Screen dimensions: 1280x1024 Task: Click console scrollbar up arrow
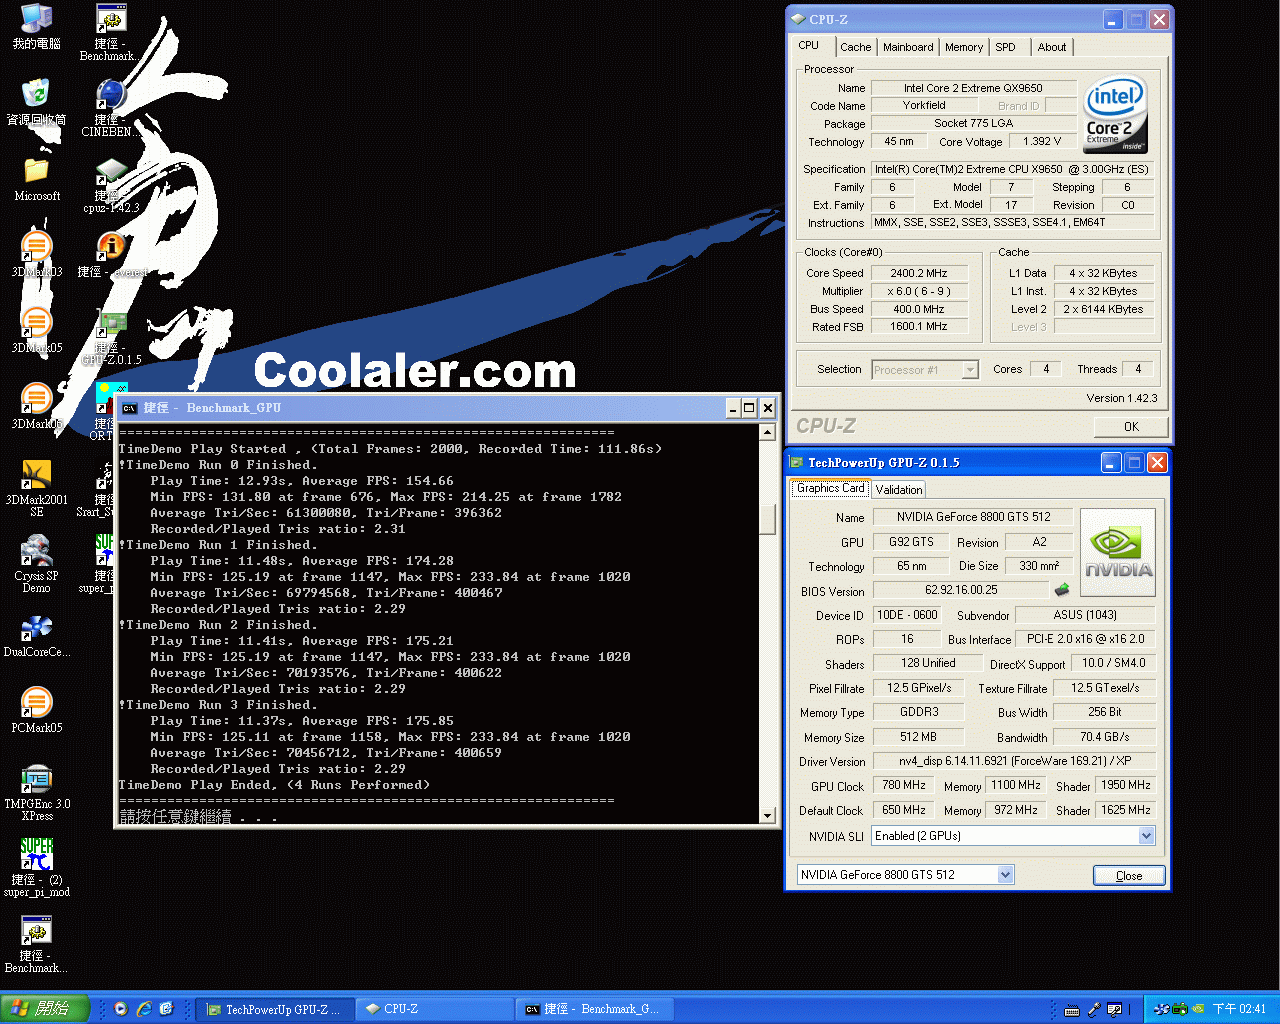(767, 432)
